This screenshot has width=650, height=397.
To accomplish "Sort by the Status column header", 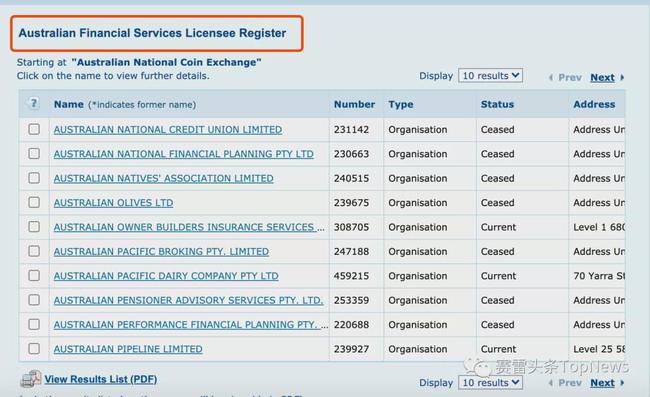I will [x=497, y=104].
